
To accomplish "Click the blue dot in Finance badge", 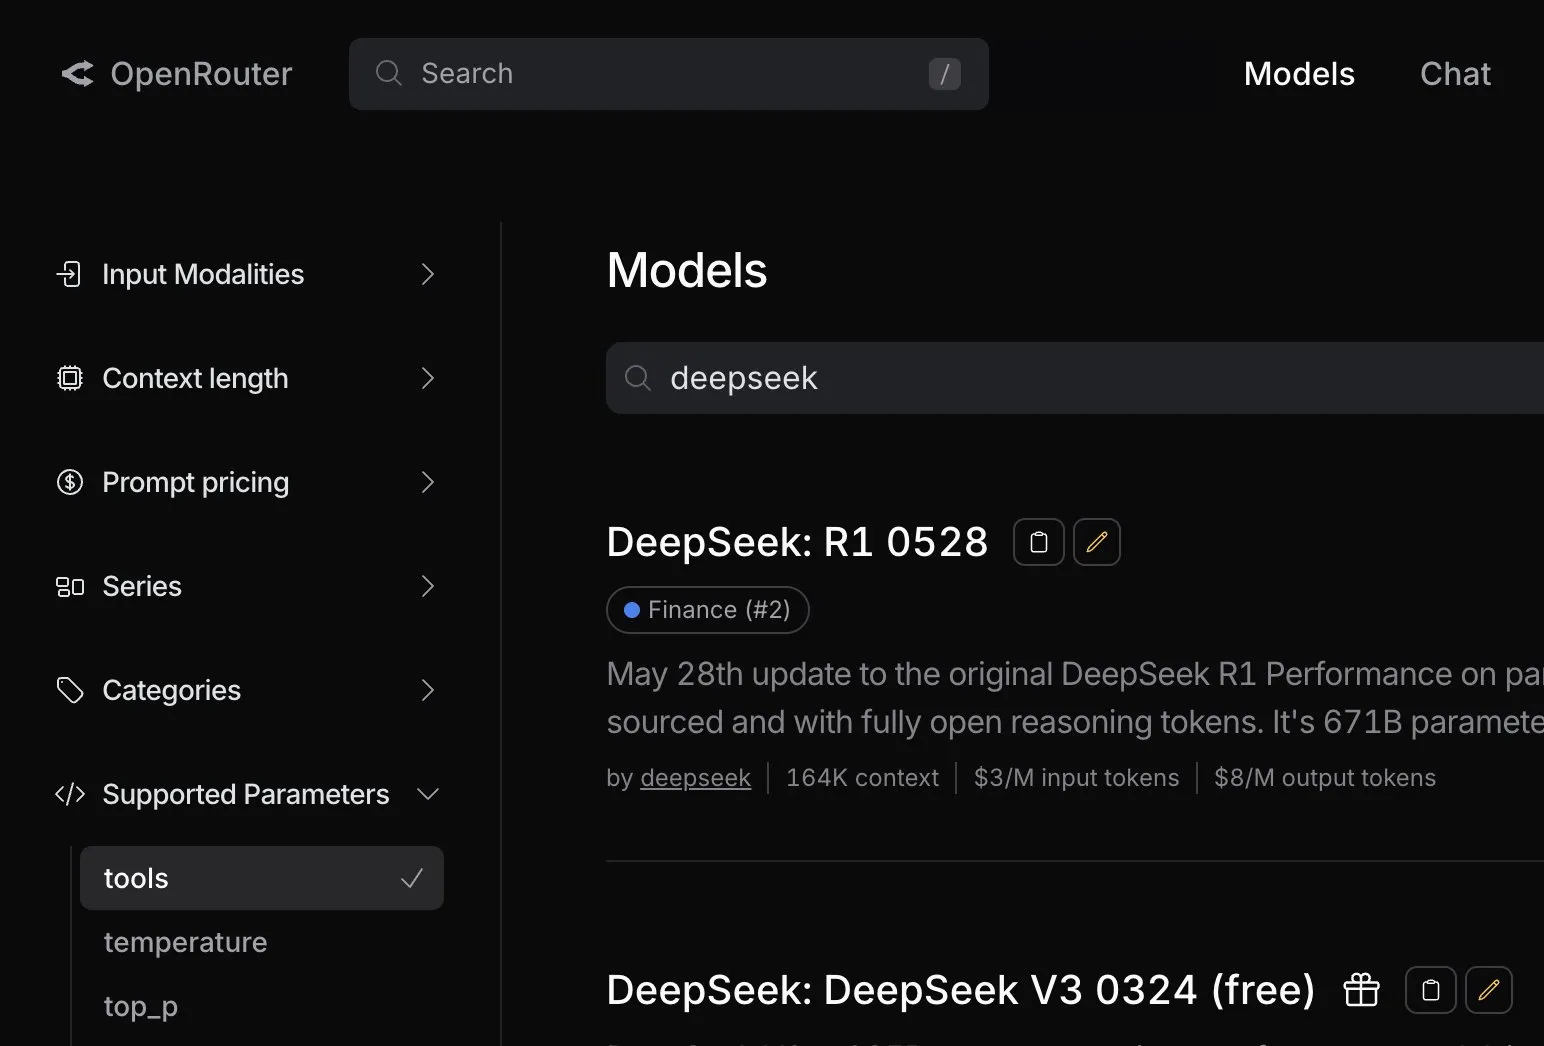I will click(631, 610).
